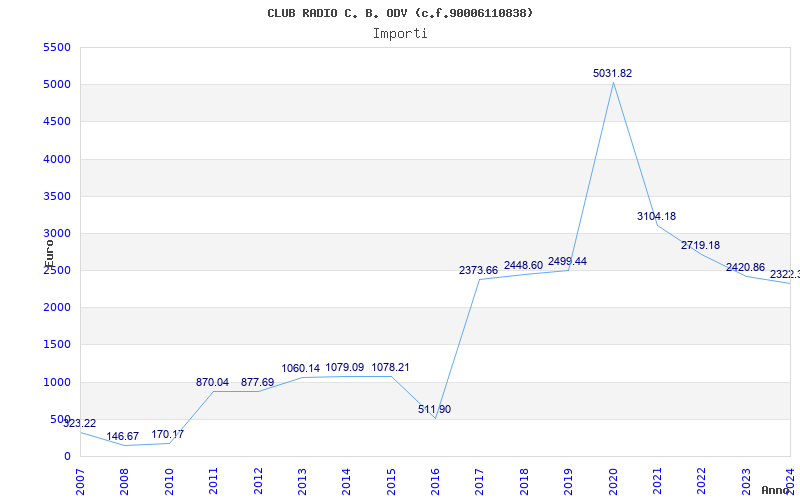
Task: Click the 2499.44 data label
Action: 567,261
